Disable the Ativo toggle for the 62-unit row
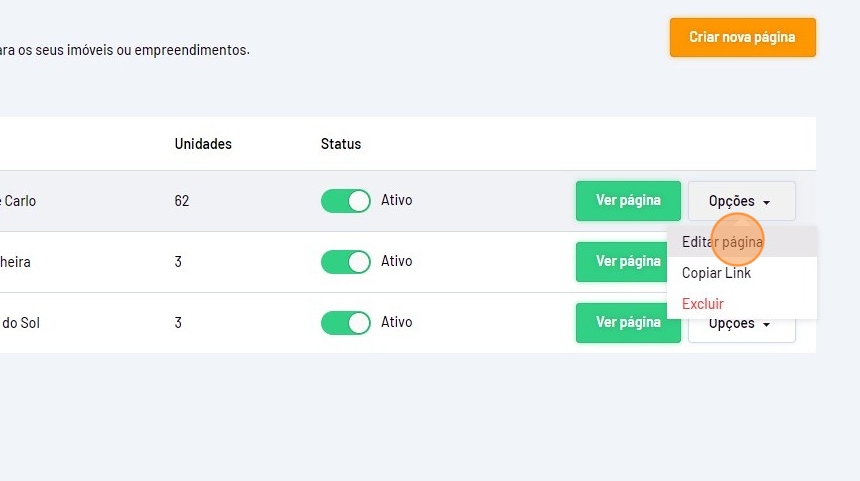 pyautogui.click(x=345, y=201)
